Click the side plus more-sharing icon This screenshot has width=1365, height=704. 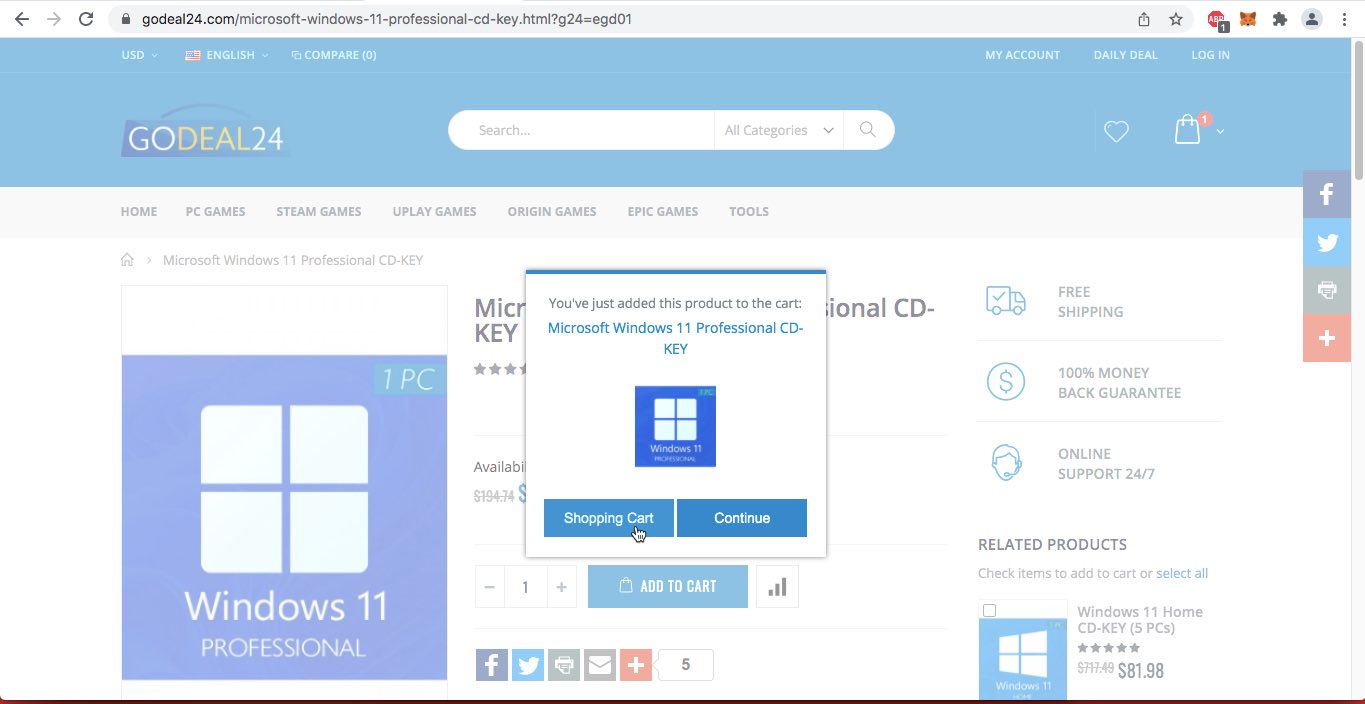pos(1327,338)
